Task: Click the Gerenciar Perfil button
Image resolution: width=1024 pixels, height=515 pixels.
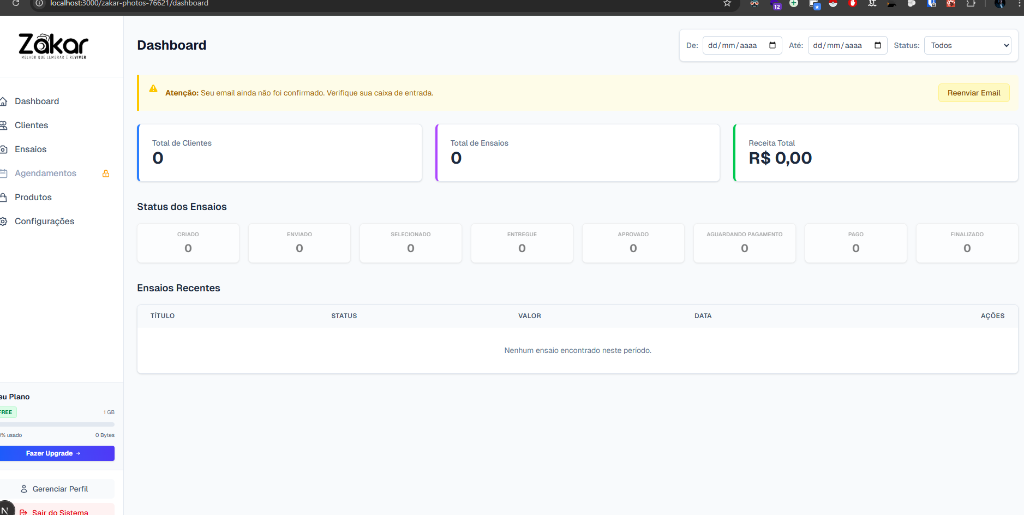Action: coord(60,489)
